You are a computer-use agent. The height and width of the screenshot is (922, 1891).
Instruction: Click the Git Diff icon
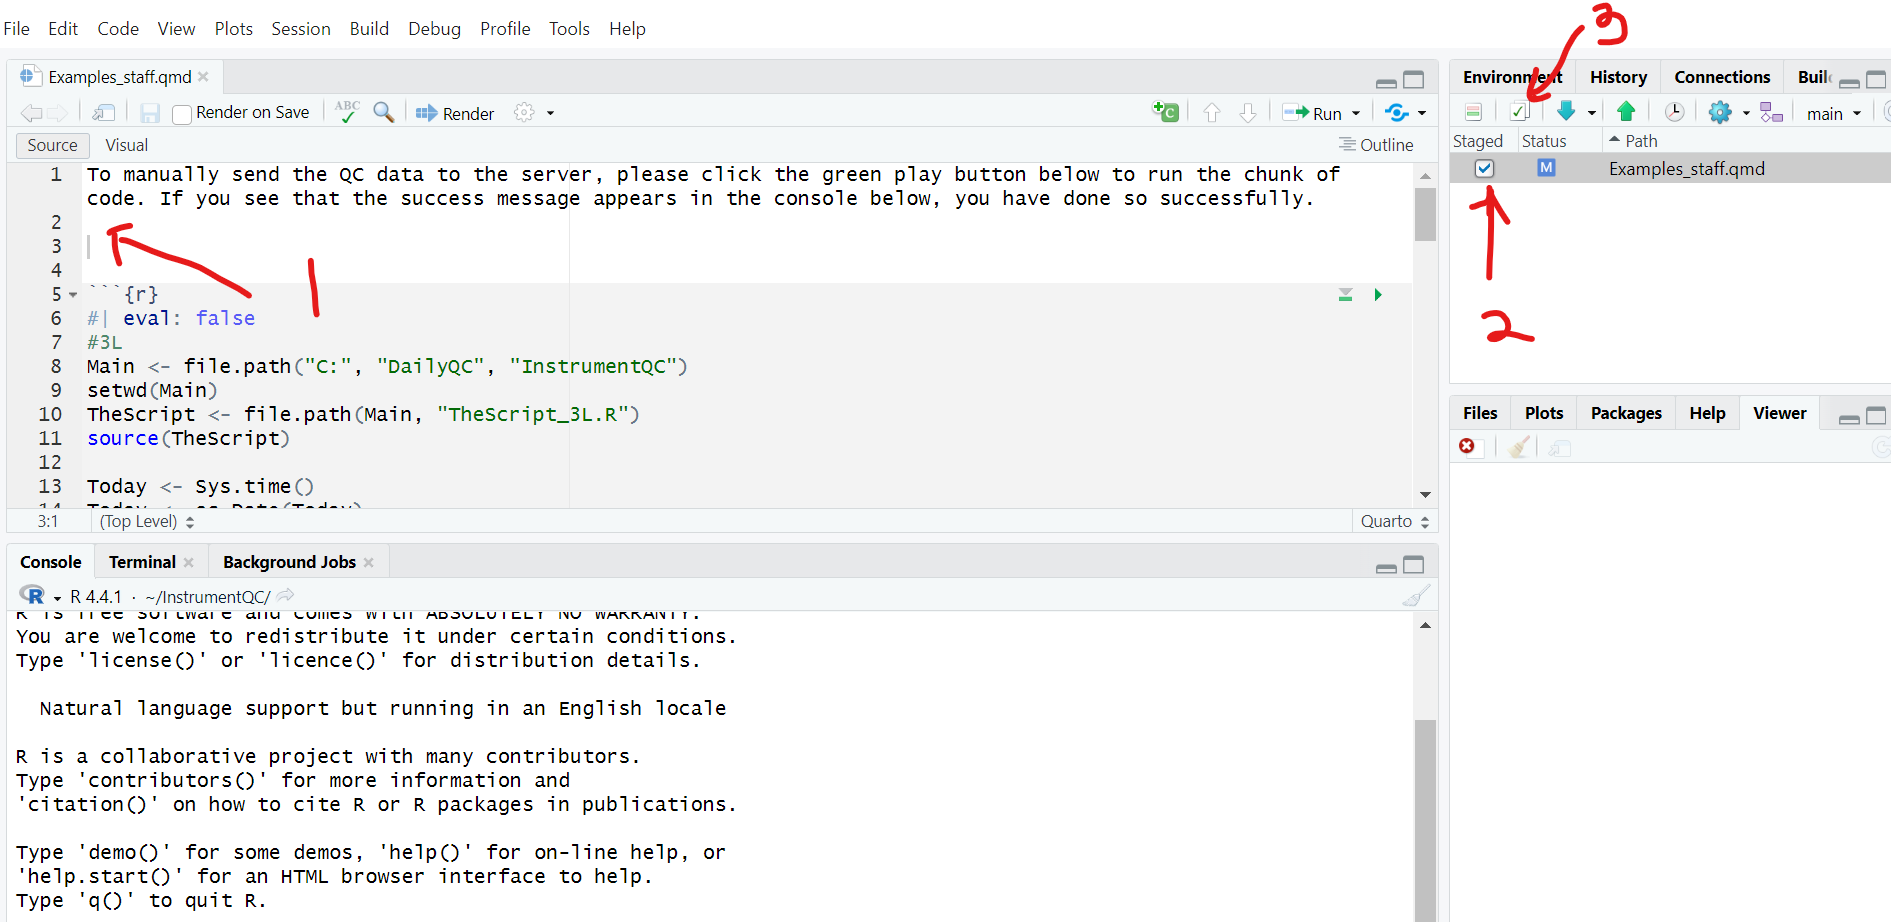pyautogui.click(x=1473, y=112)
